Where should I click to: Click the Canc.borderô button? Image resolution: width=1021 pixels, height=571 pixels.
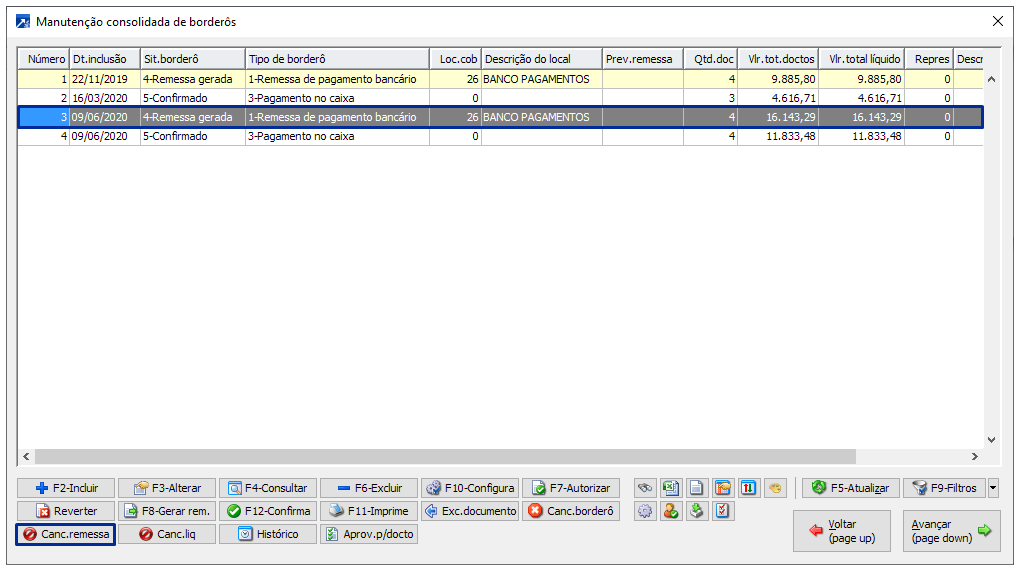(570, 511)
